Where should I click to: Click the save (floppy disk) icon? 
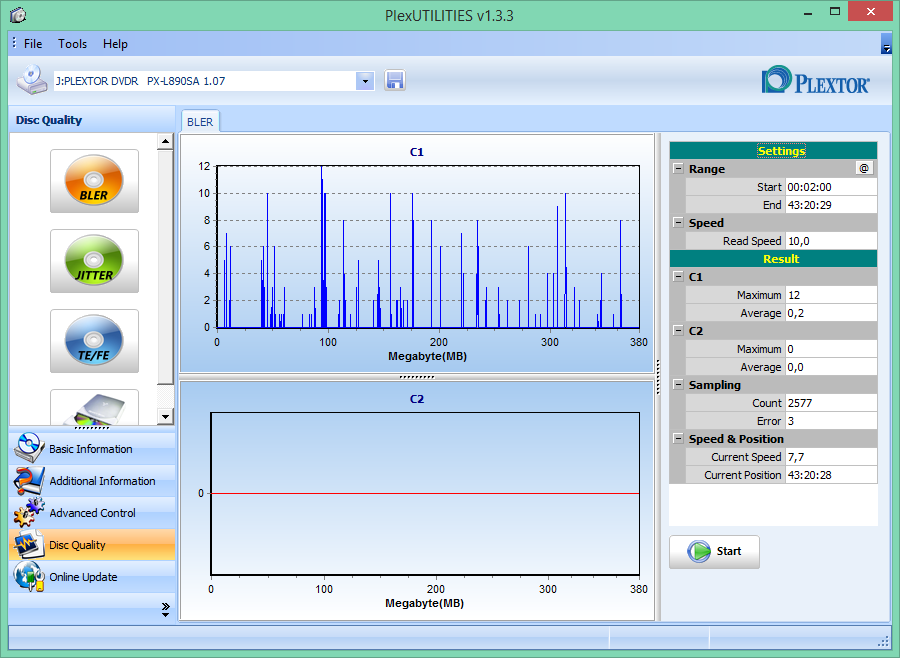click(395, 80)
